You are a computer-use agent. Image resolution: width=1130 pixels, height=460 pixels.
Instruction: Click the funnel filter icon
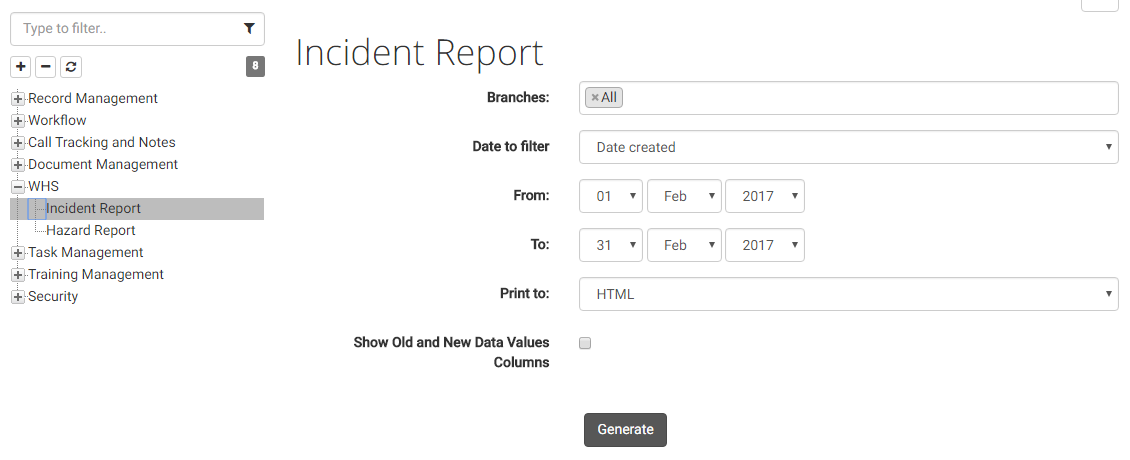[x=249, y=29]
